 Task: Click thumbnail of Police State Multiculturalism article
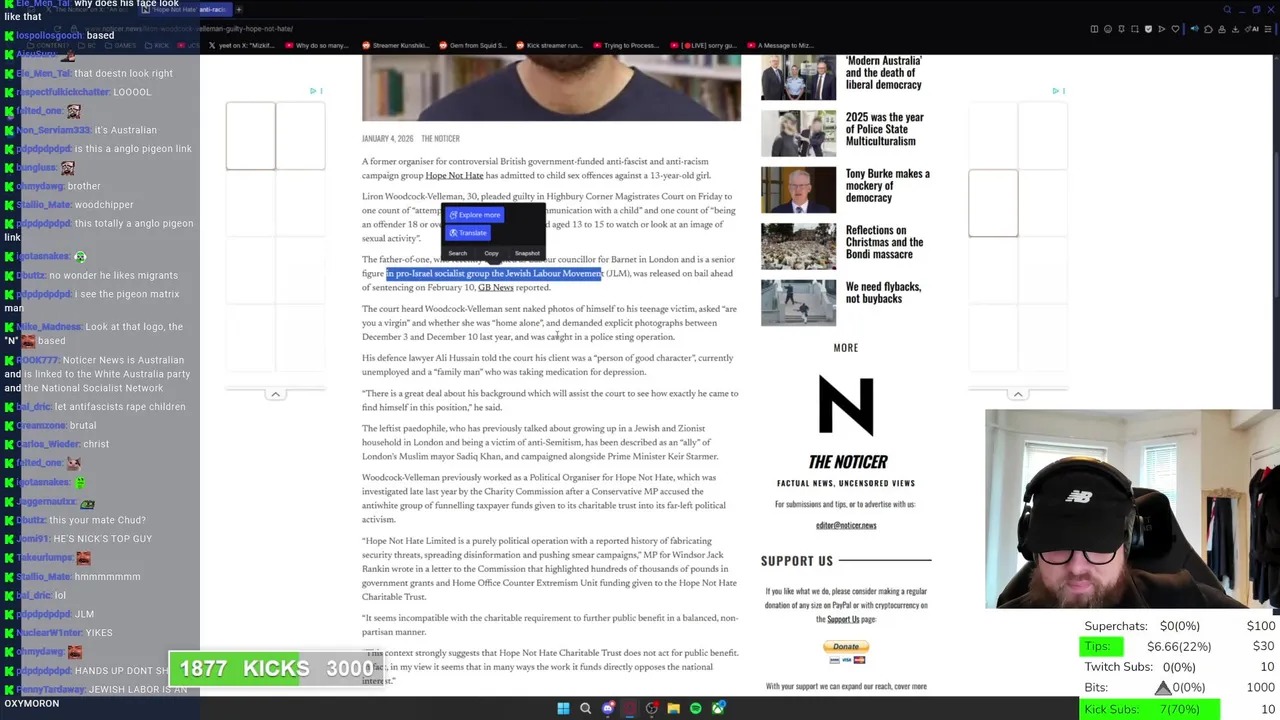coord(798,134)
